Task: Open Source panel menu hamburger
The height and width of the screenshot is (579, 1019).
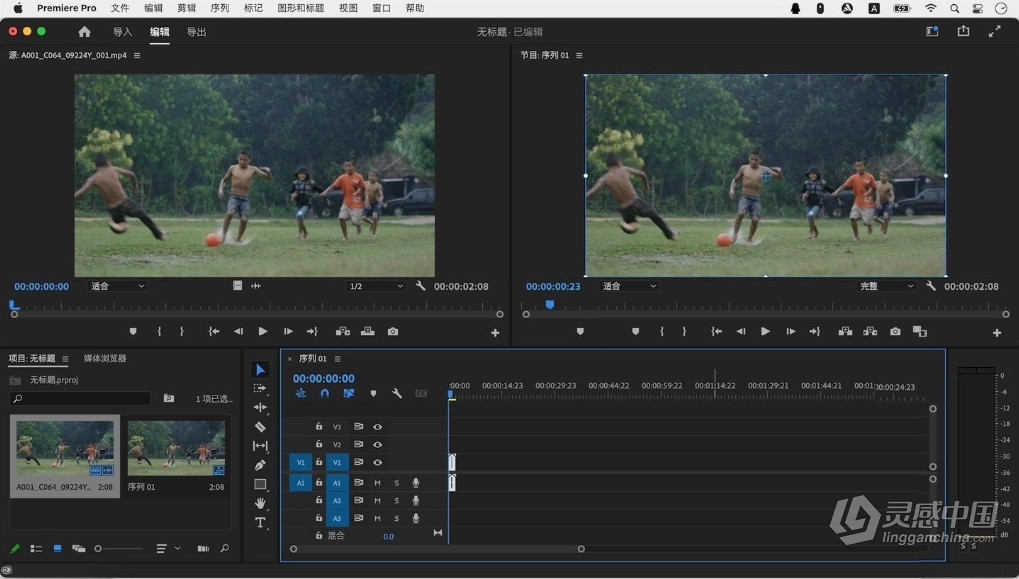Action: (x=137, y=55)
